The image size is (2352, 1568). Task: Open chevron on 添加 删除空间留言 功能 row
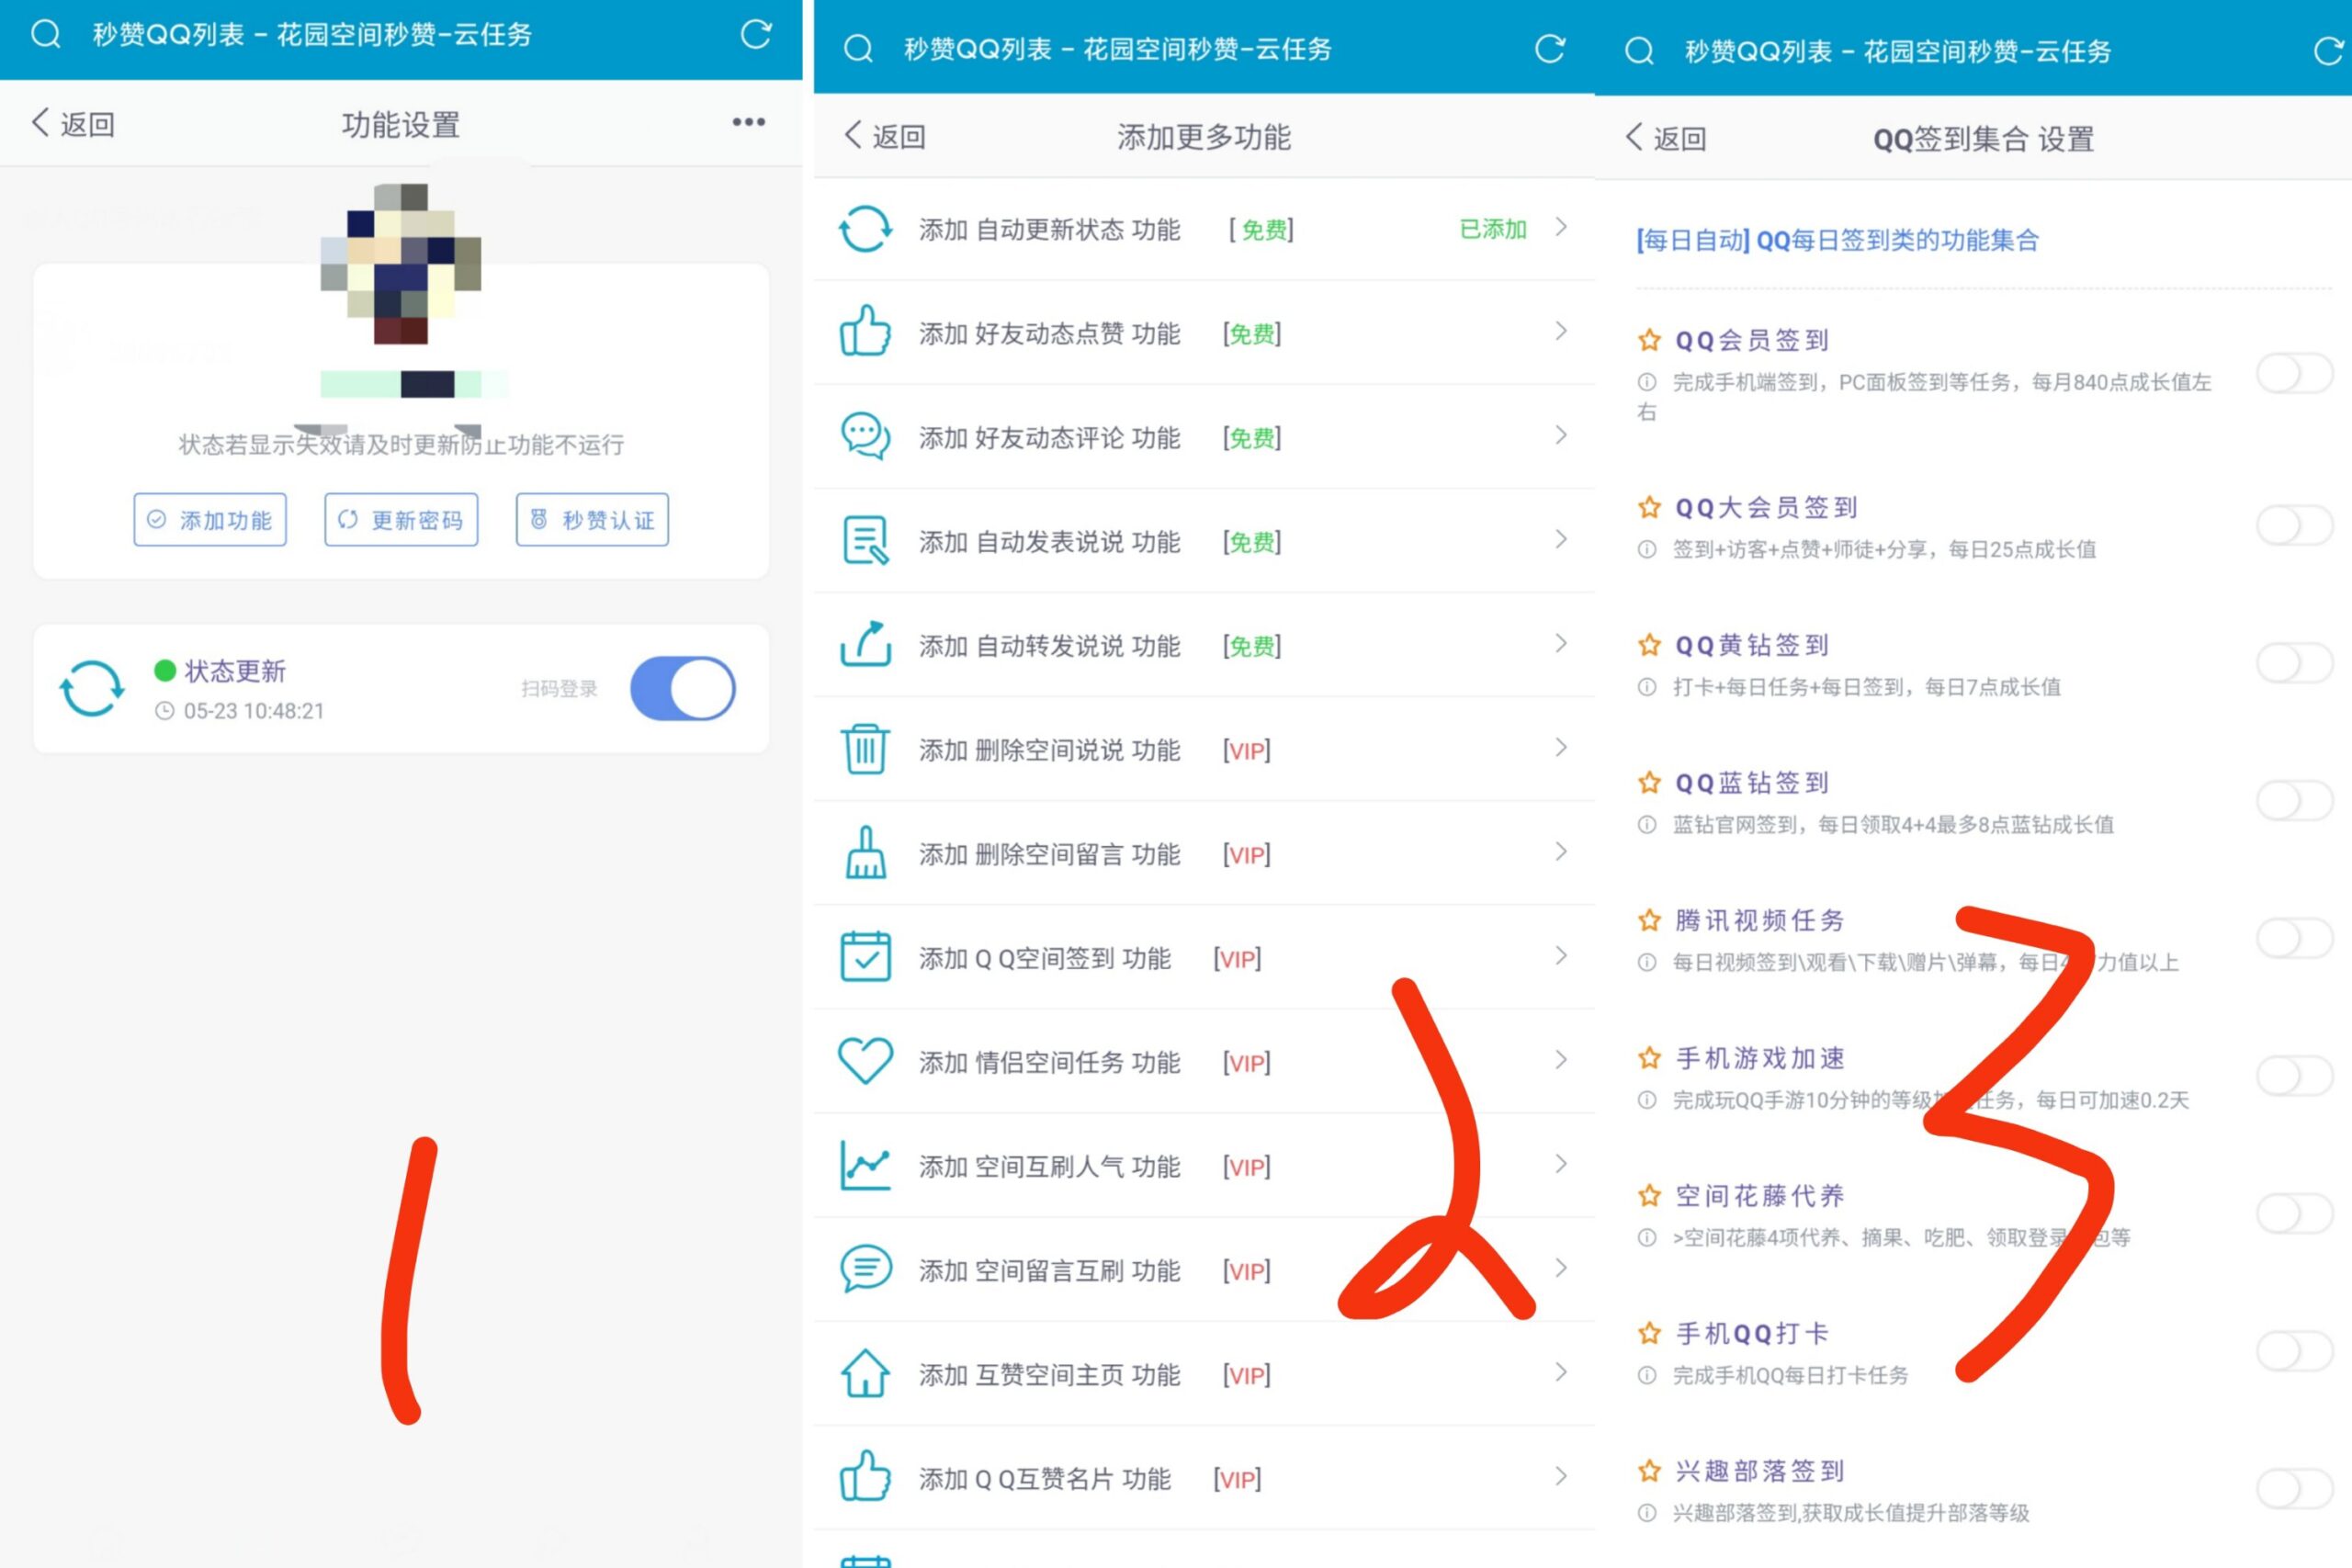[1561, 851]
